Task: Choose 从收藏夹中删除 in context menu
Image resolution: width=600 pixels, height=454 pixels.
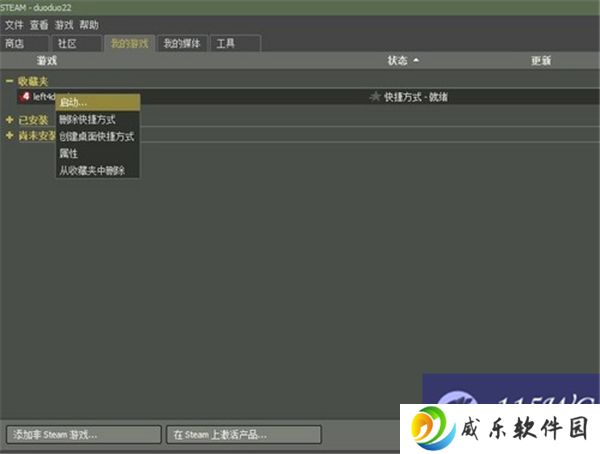Action: (98, 170)
